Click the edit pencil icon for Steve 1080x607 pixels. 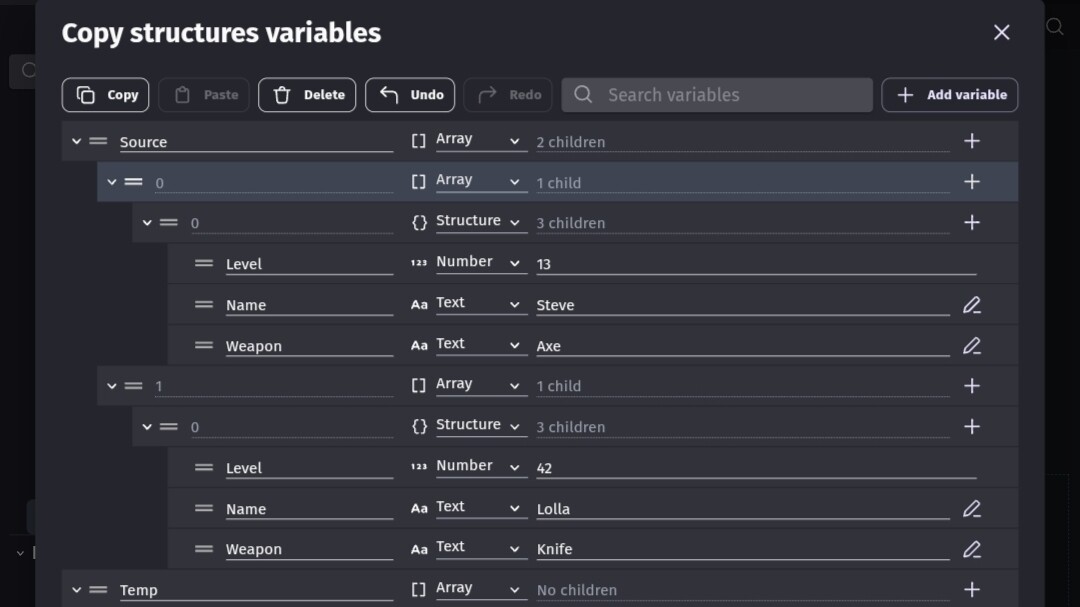click(971, 305)
